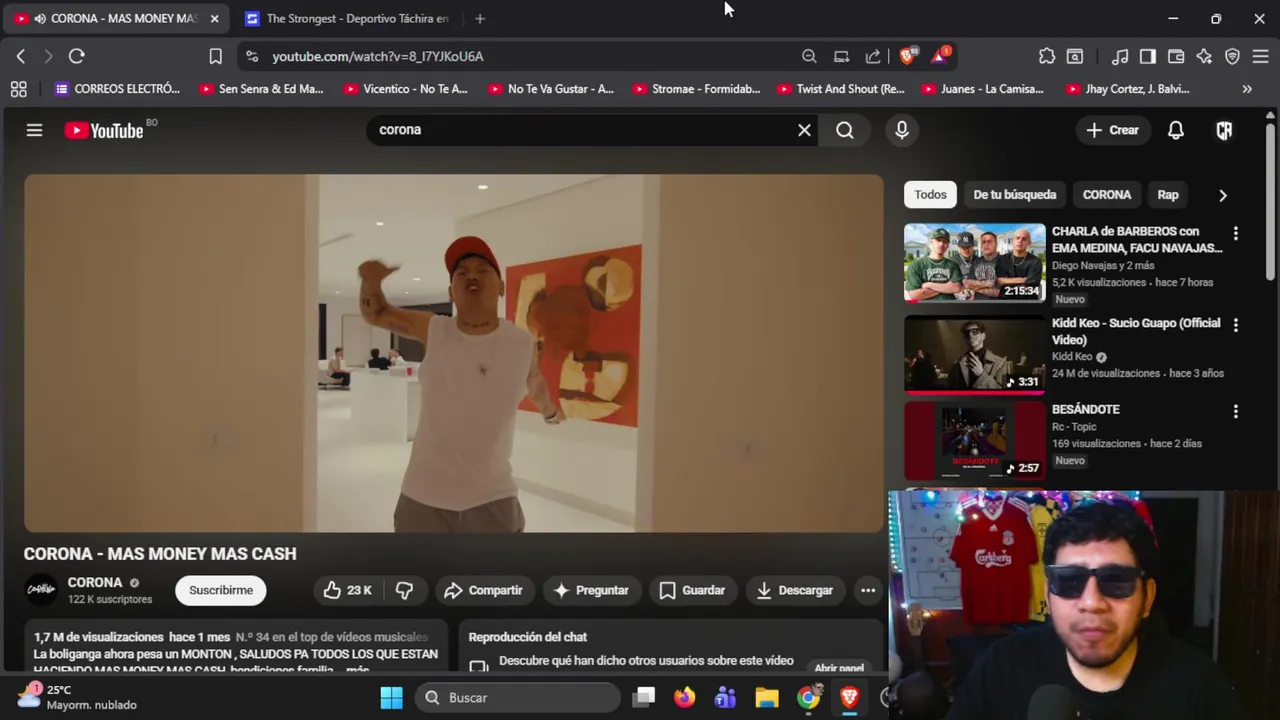Screen dimensions: 1280x720
Task: Open Stromae - Formidab... bookmark
Action: pyautogui.click(x=696, y=89)
